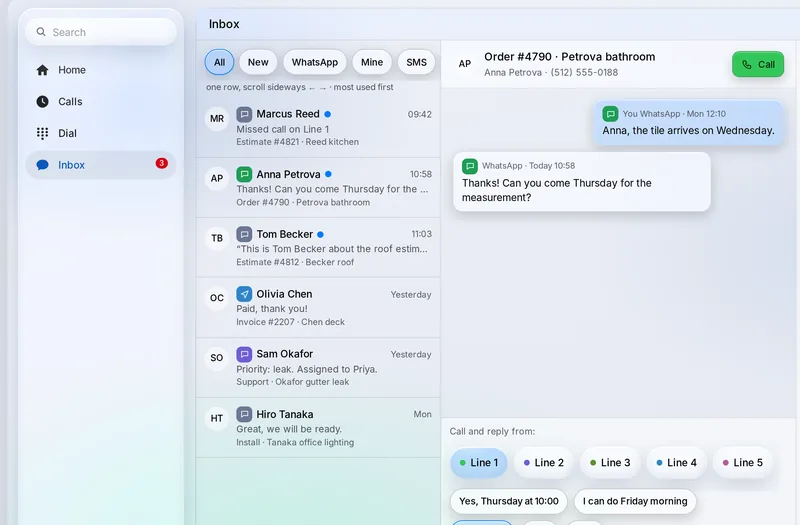Click the Dial keypad icon
Screen dimensions: 800x525
pos(42,133)
